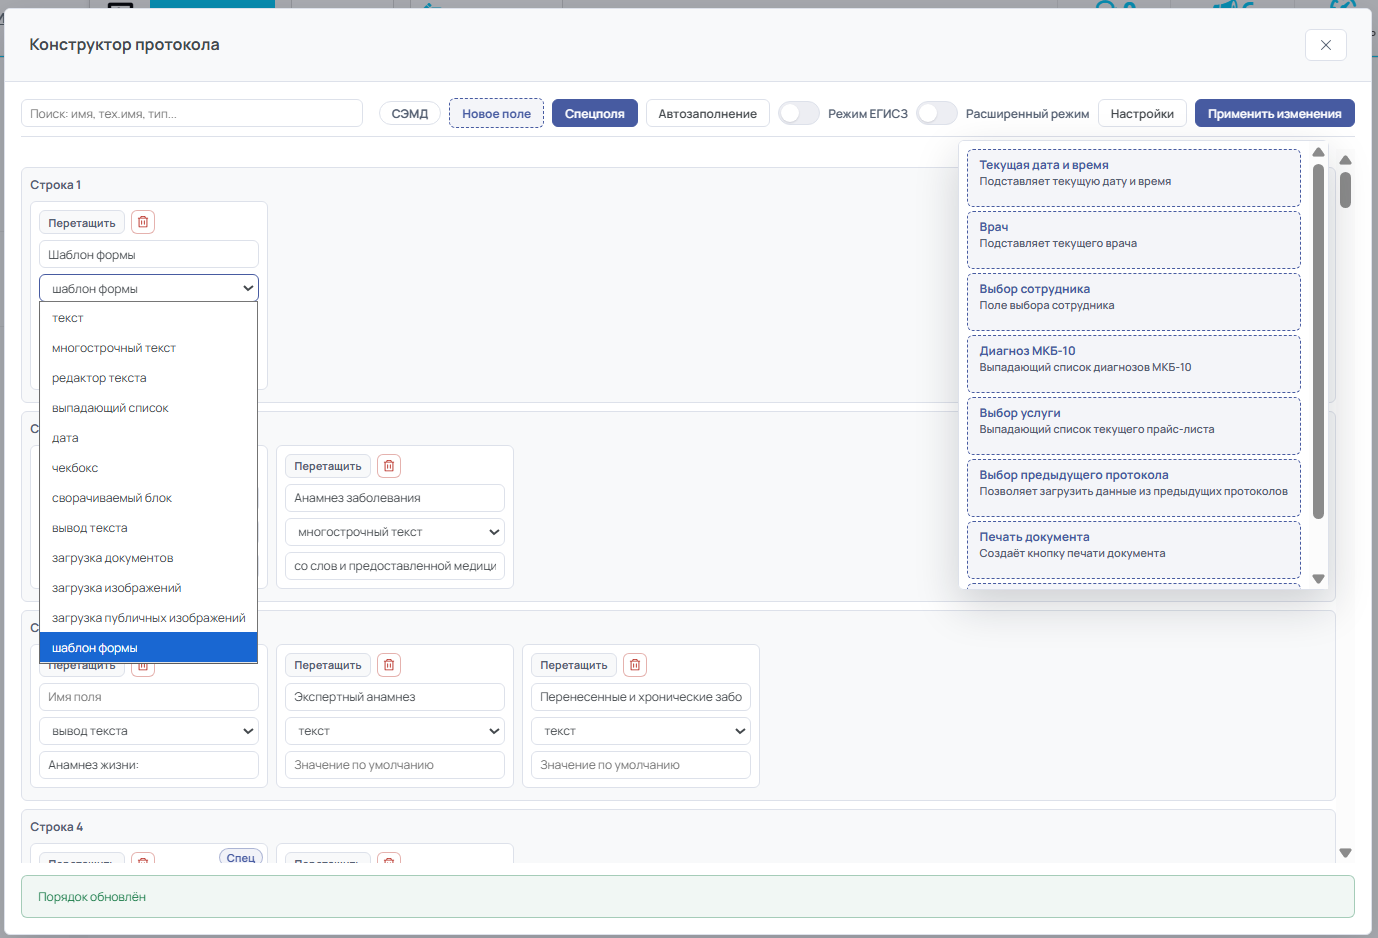The image size is (1378, 938).
Task: Remove the Экспертный анамнез field via trash icon
Action: [x=389, y=665]
